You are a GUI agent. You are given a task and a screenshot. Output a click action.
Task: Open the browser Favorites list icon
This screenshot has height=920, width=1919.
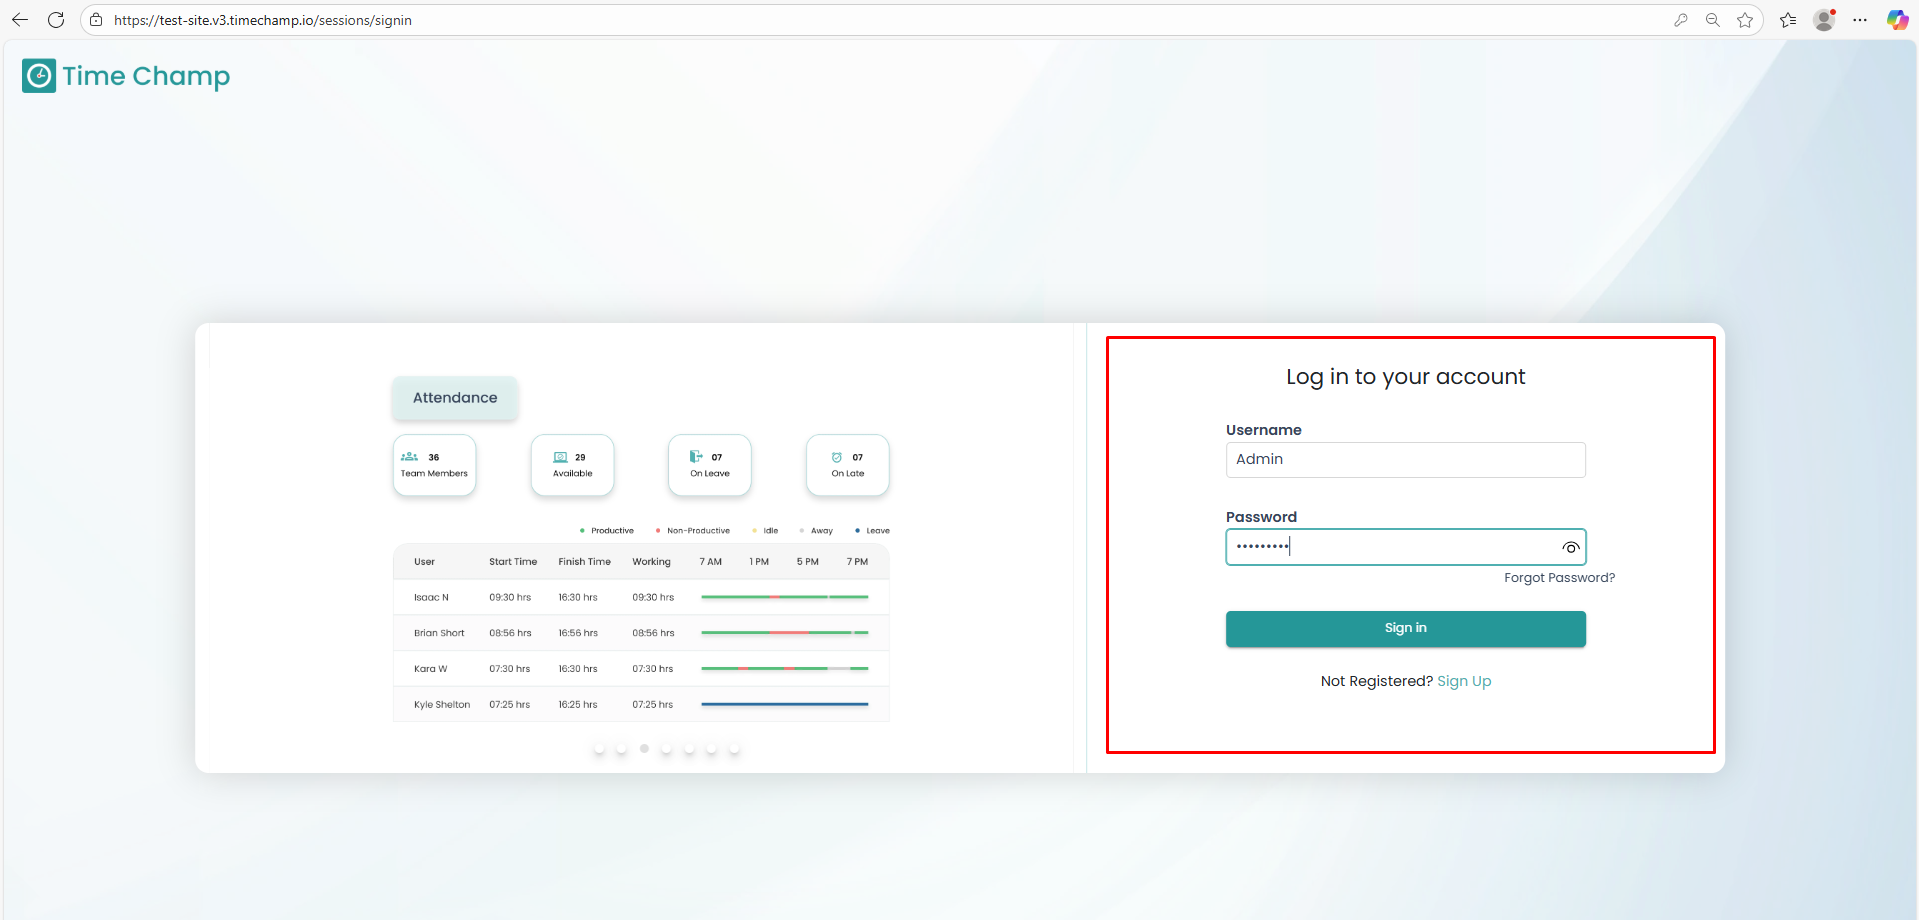[x=1788, y=20]
